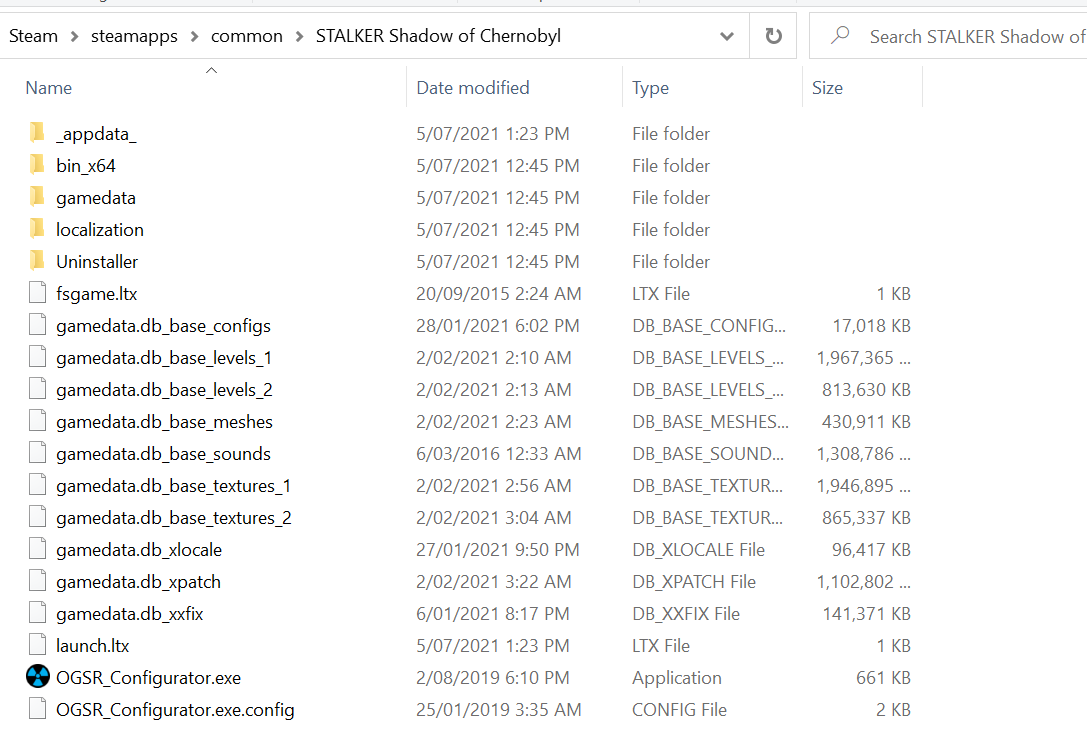Viewport: 1087px width, 732px height.
Task: Expand the chevron after Steam breadcrumb
Action: click(x=75, y=36)
